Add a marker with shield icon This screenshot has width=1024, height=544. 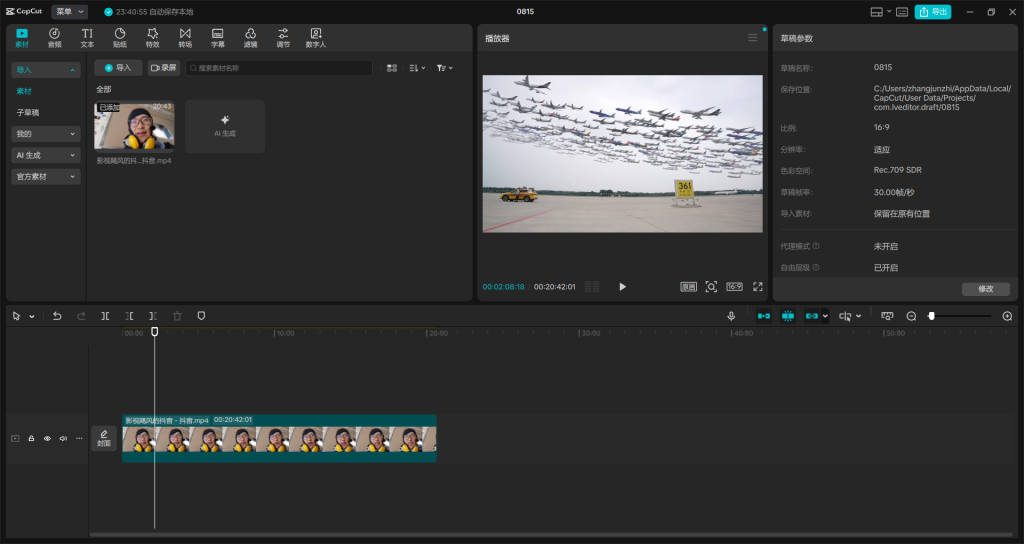click(x=201, y=316)
